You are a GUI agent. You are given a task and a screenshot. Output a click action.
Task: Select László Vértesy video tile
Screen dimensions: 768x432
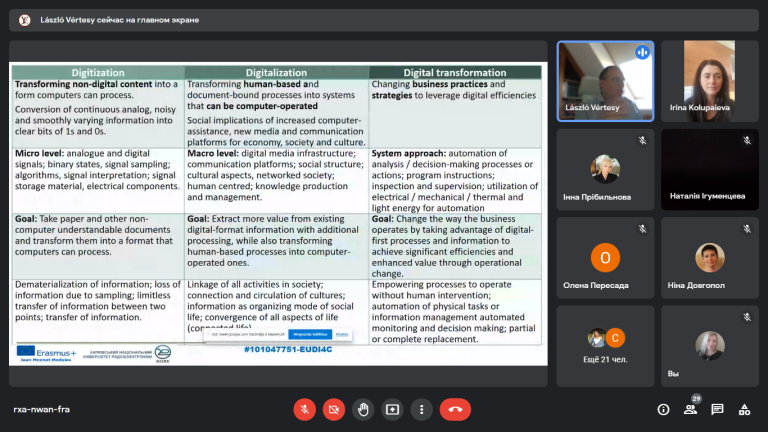click(x=605, y=81)
